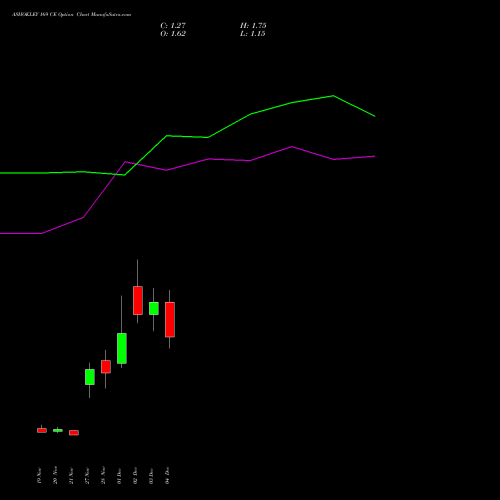Click the low value 'L: 1.15'
The width and height of the screenshot is (500, 500).
point(253,34)
